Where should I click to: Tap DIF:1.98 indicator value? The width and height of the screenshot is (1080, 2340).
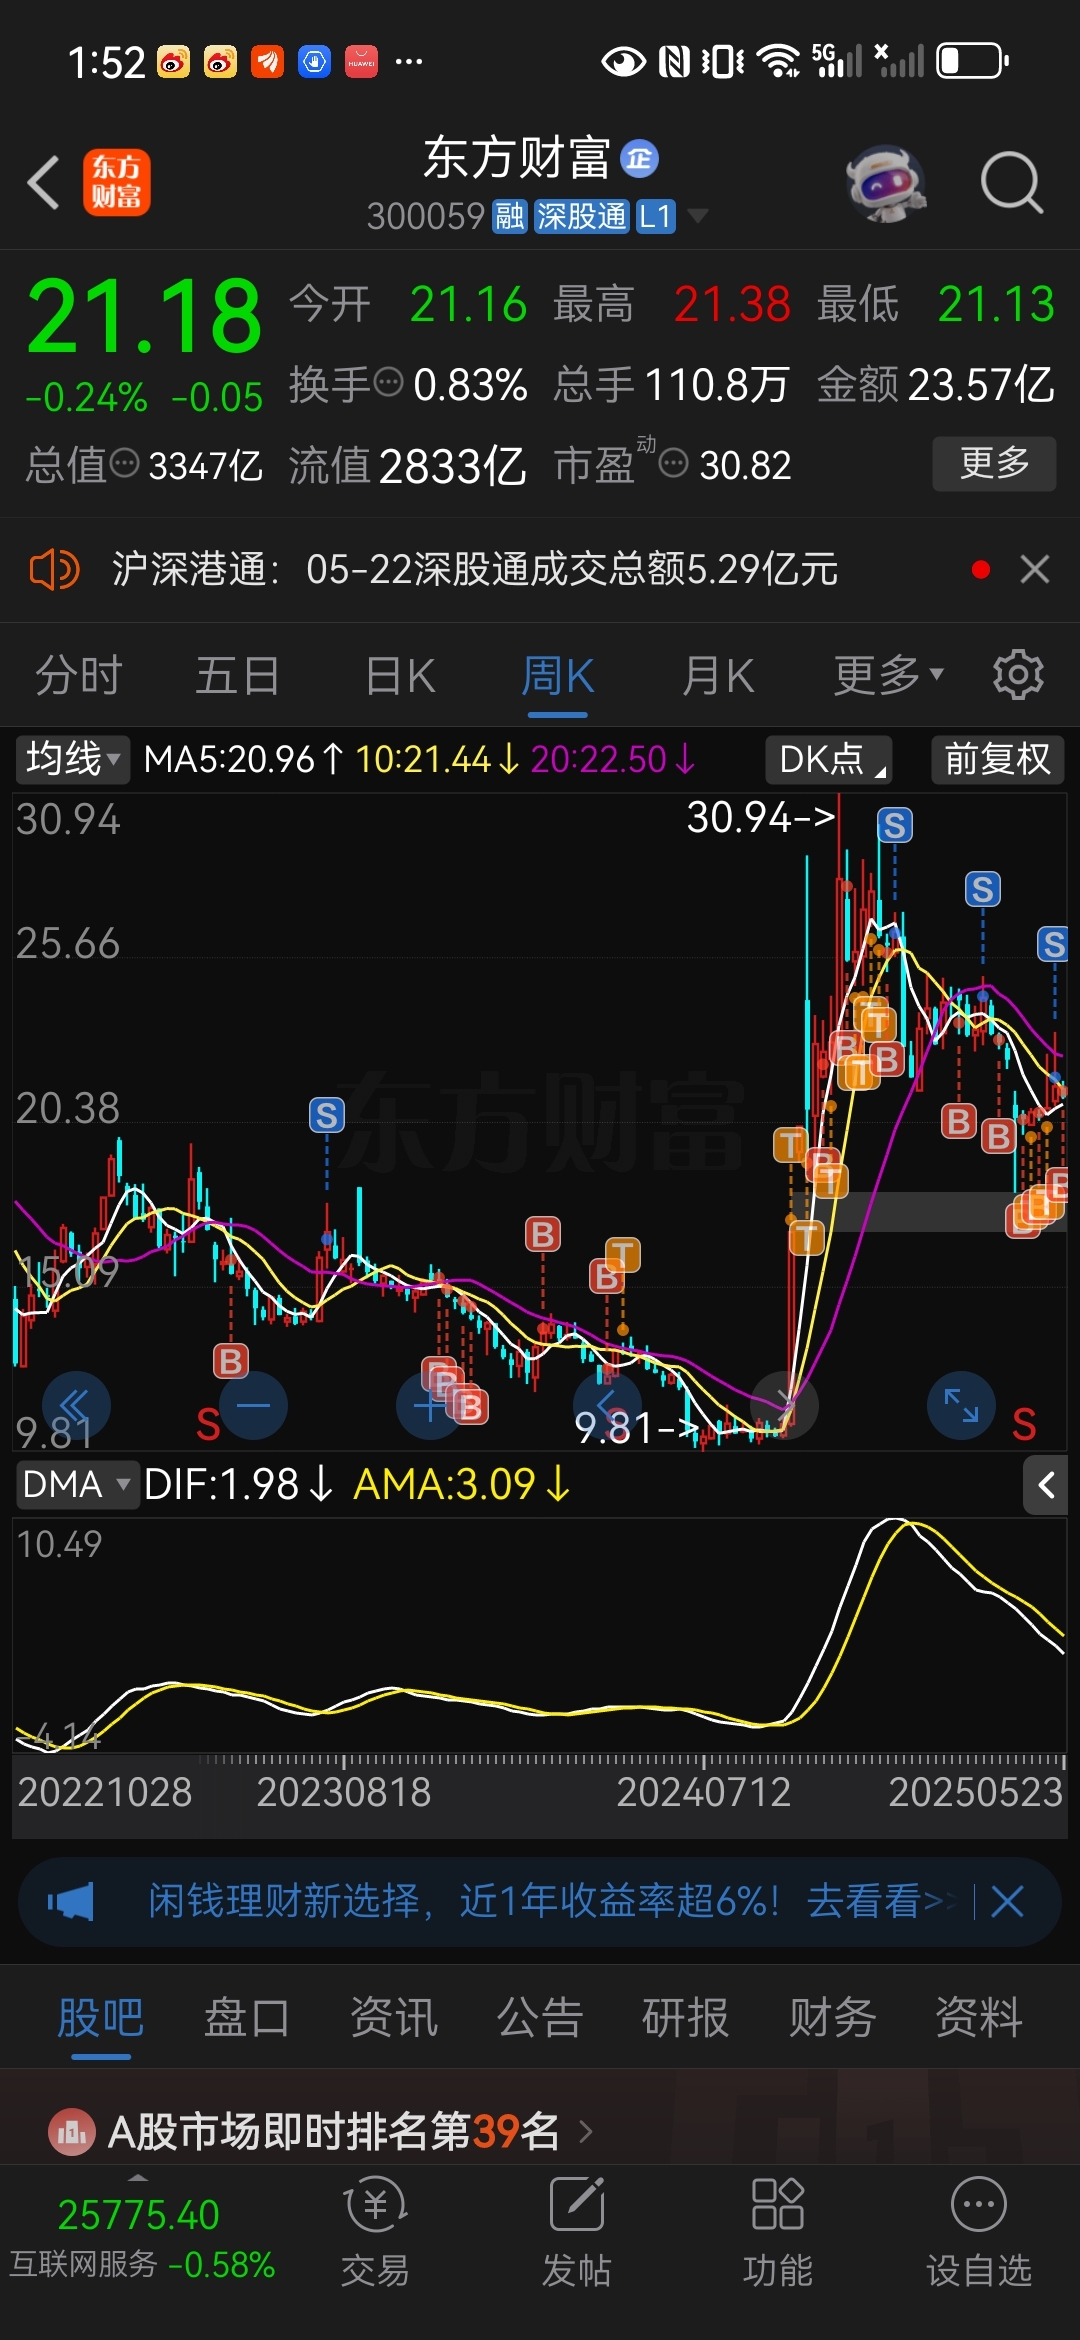(237, 1484)
